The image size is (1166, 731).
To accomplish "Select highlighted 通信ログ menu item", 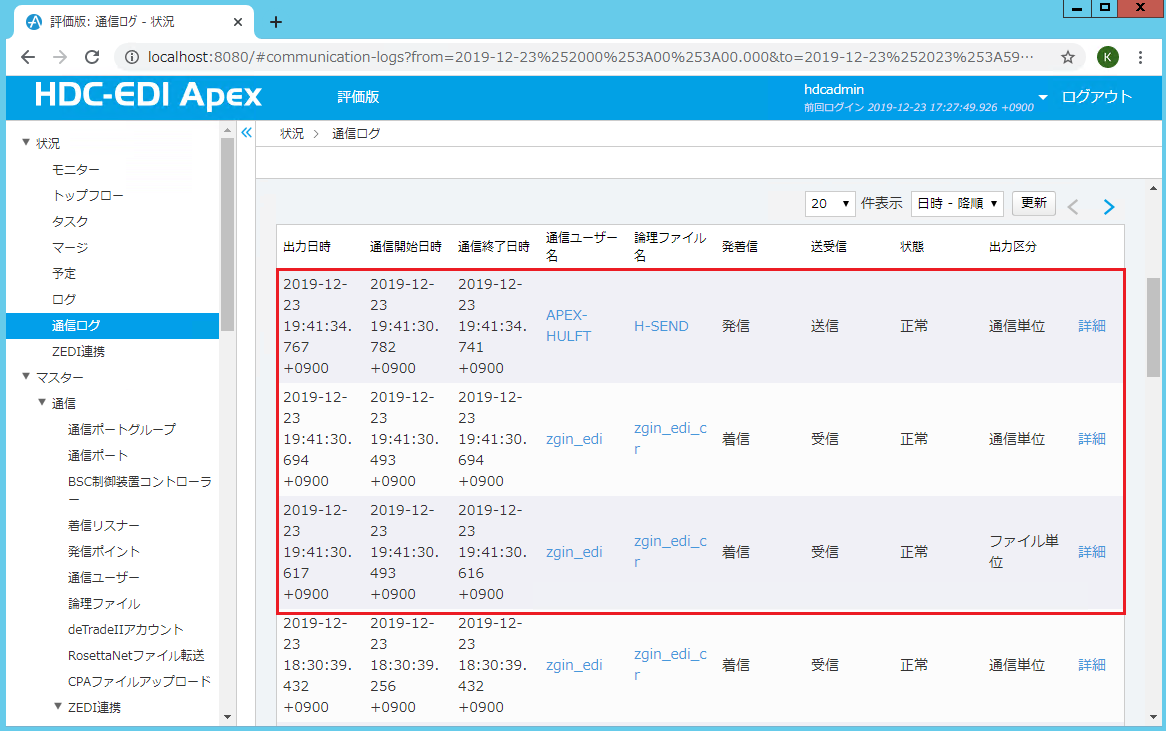I will tap(112, 326).
